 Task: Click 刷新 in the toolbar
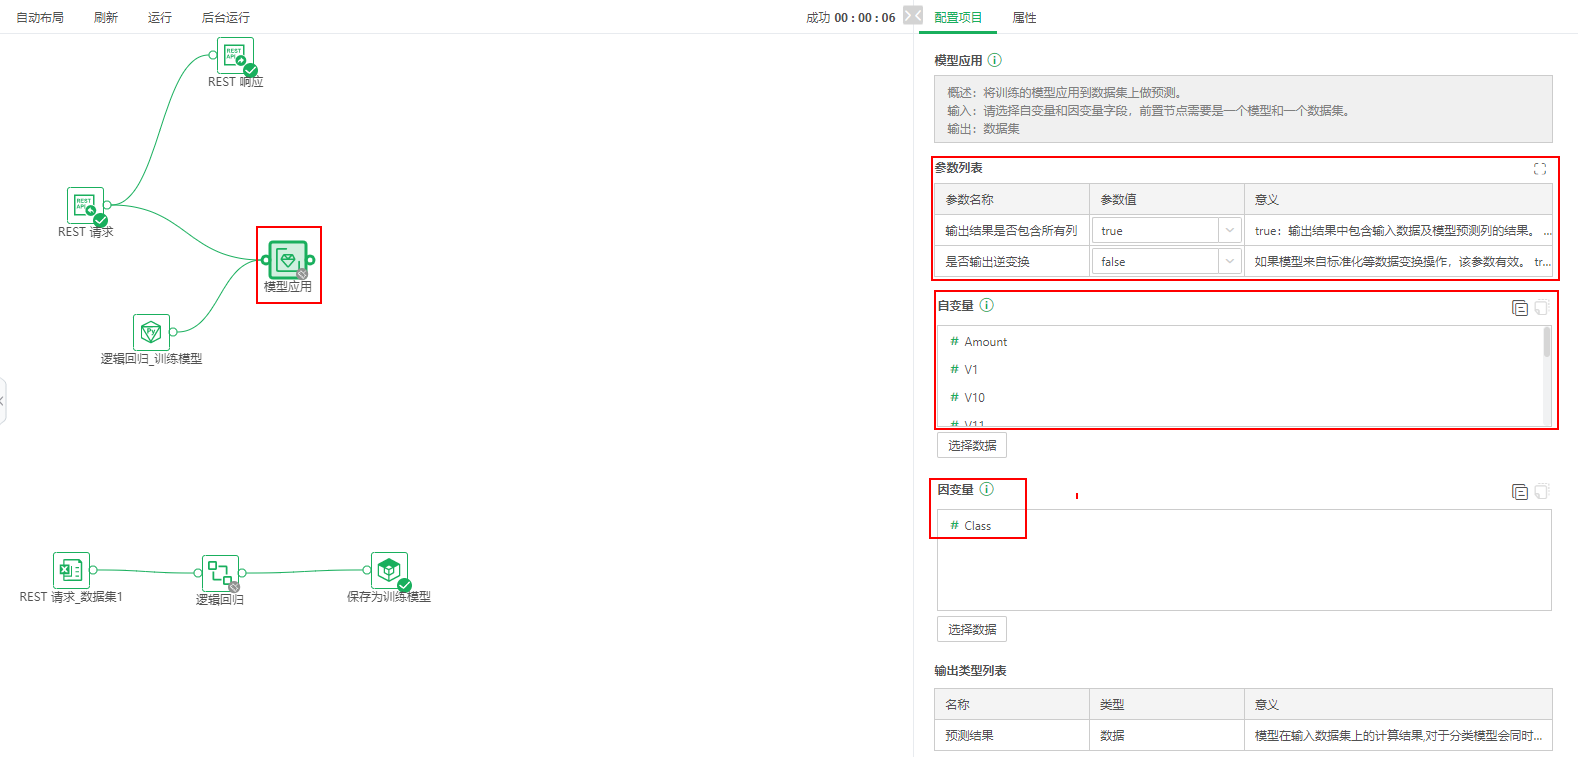point(106,17)
